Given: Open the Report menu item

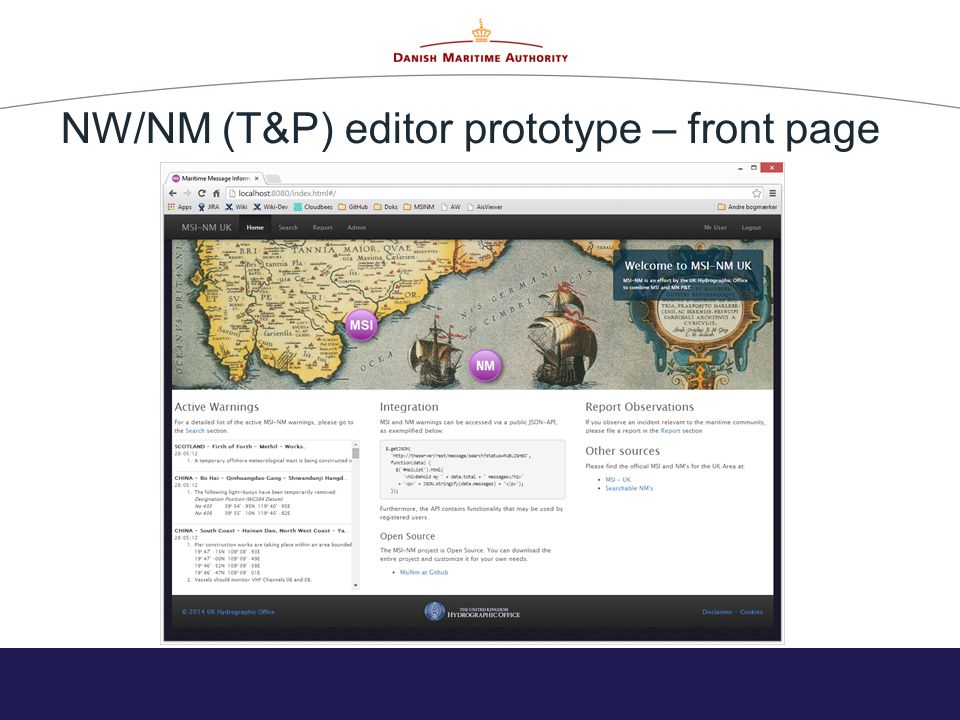Looking at the screenshot, I should point(323,227).
